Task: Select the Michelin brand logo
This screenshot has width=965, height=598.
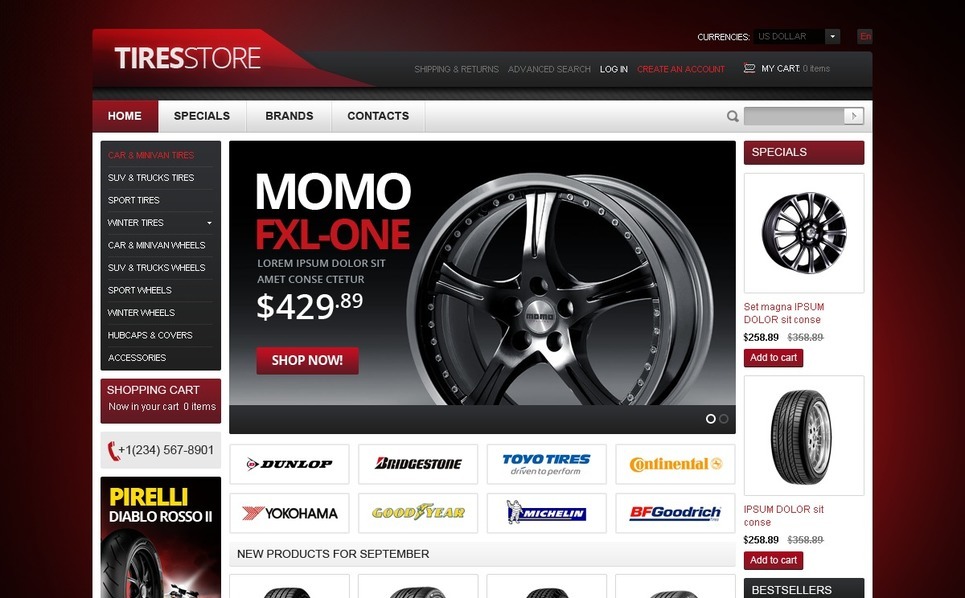Action: (x=547, y=512)
